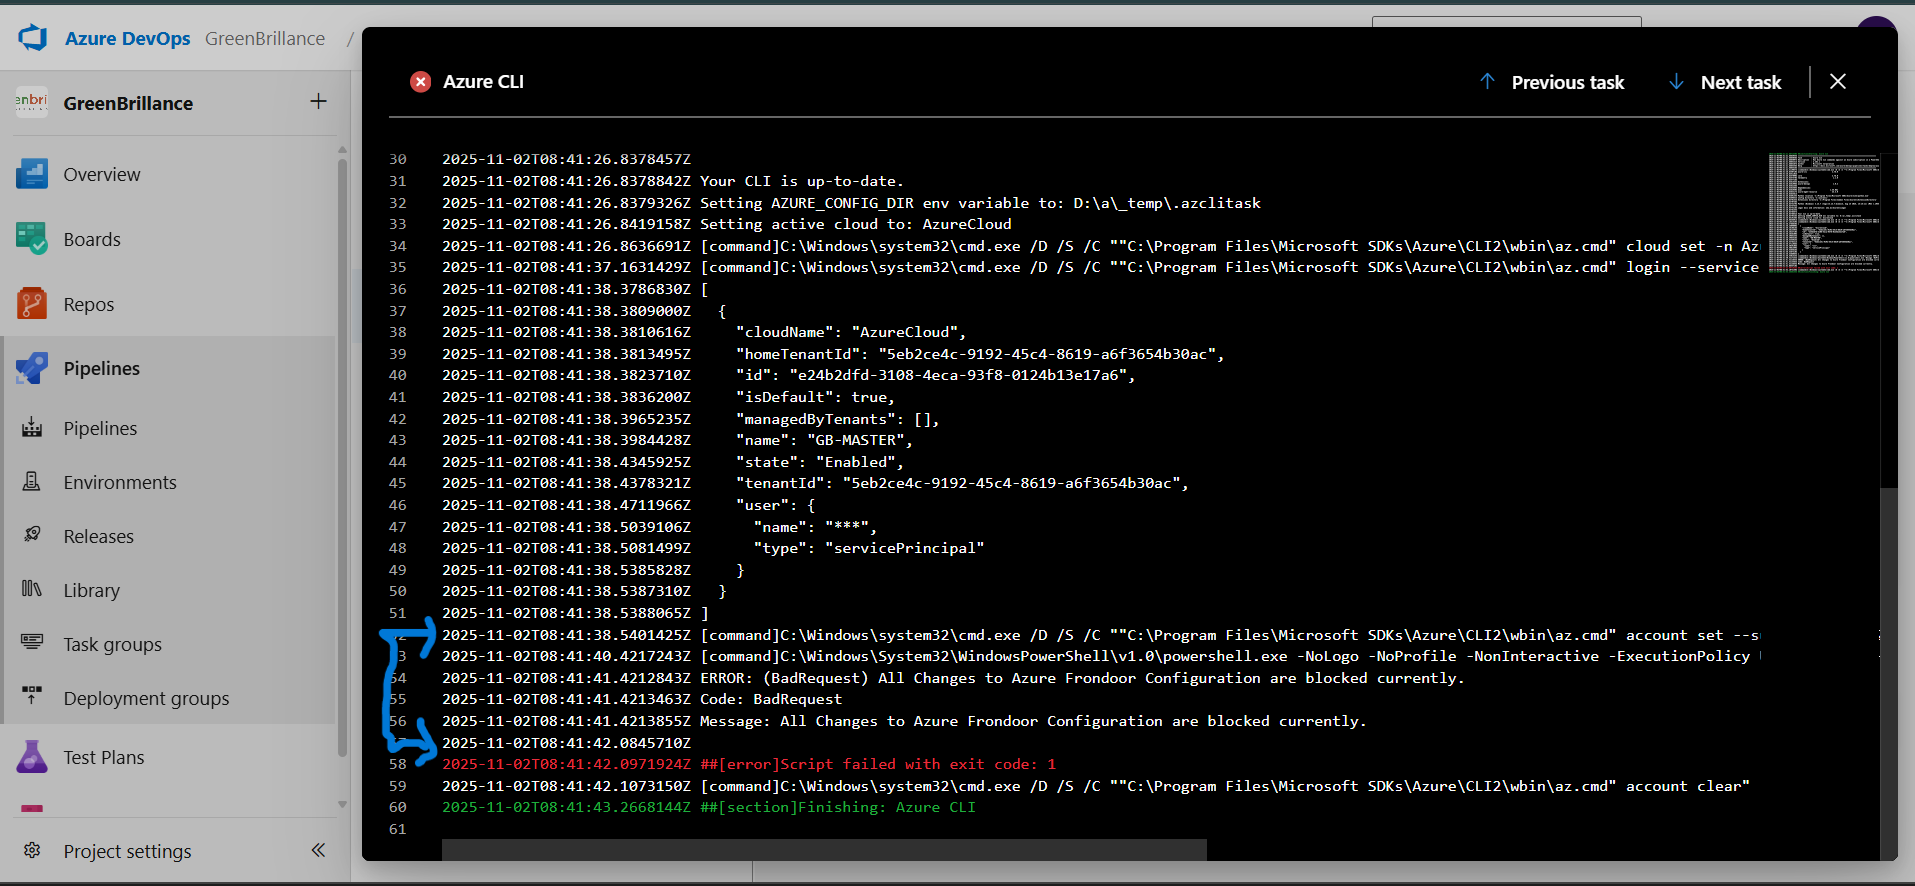The image size is (1915, 886).
Task: Click the sidebar scroll up arrow
Action: (342, 150)
